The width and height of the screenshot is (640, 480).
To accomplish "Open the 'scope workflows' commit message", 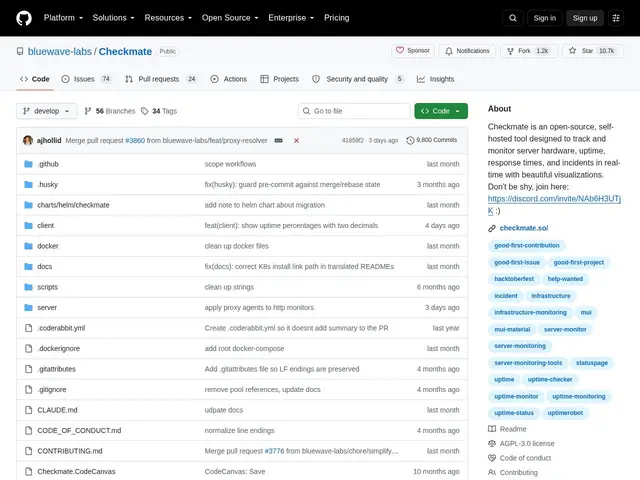I will click(x=230, y=164).
